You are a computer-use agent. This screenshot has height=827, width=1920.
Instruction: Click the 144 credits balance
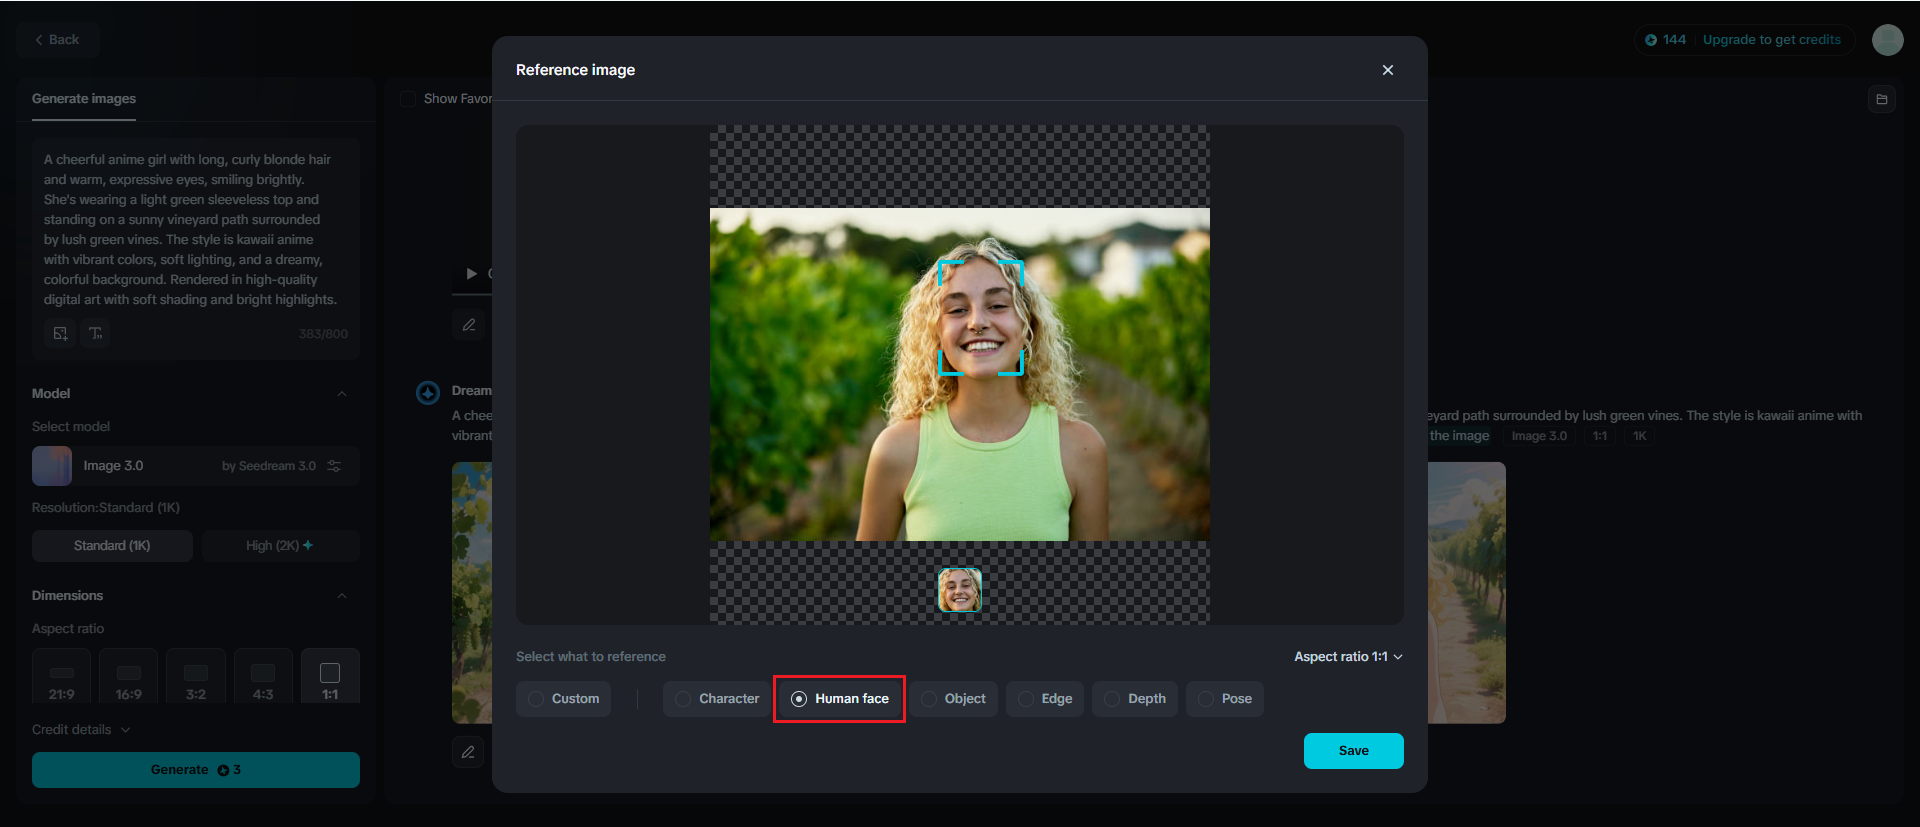[1666, 40]
